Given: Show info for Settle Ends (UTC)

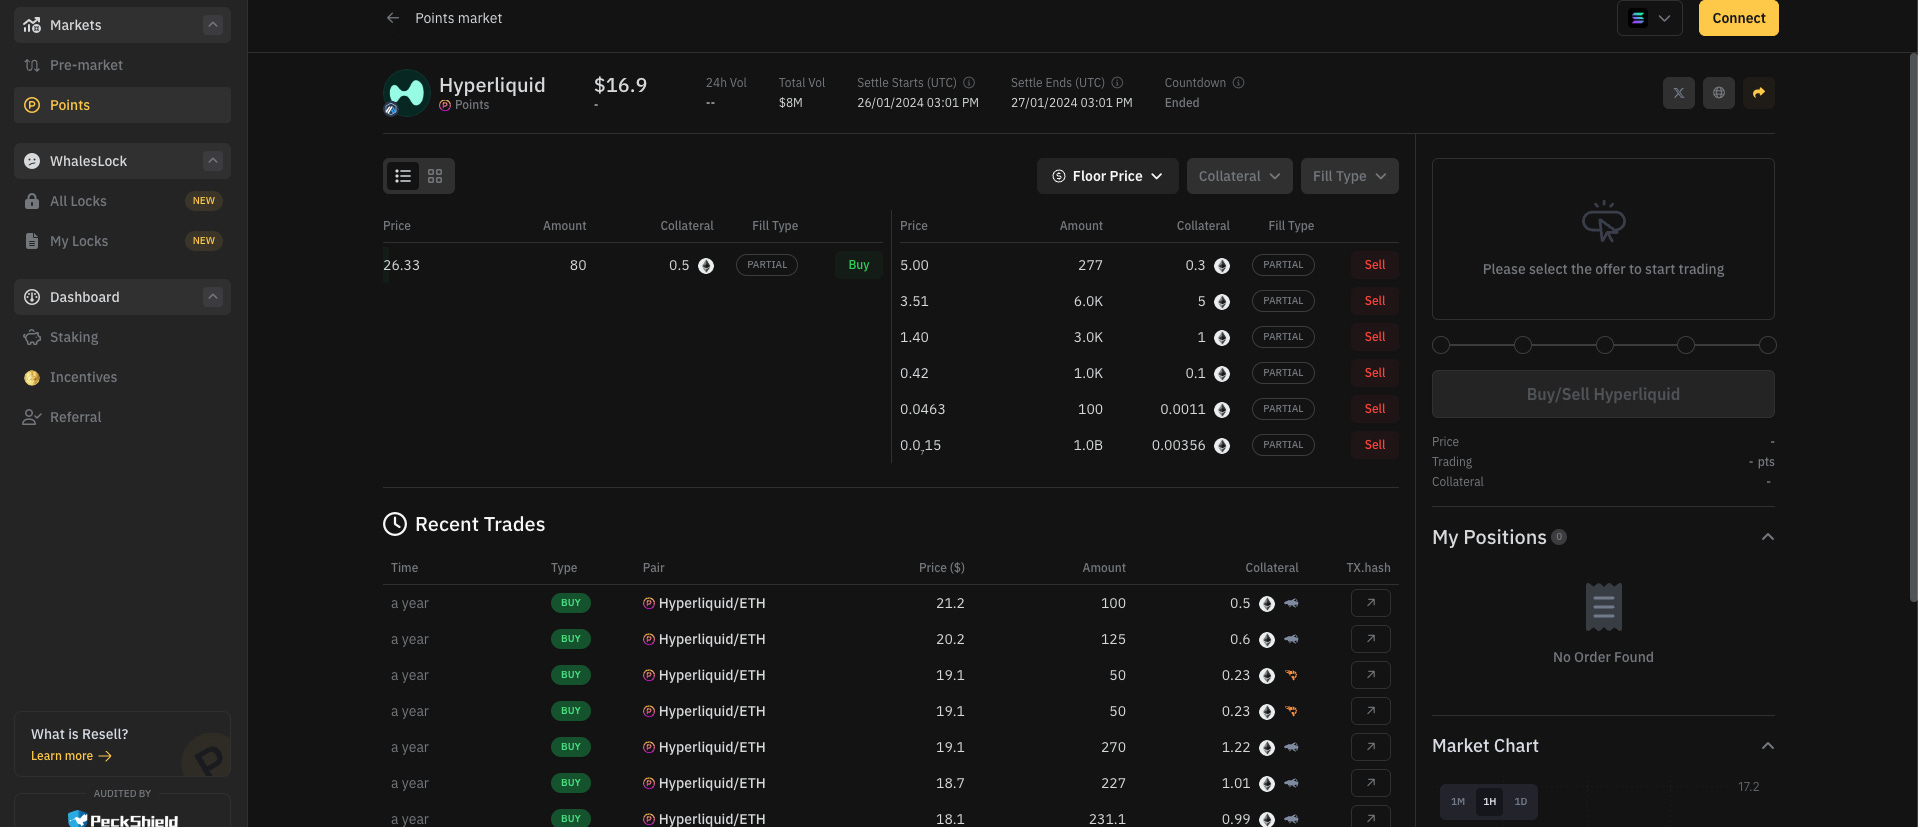Looking at the screenshot, I should 1117,83.
